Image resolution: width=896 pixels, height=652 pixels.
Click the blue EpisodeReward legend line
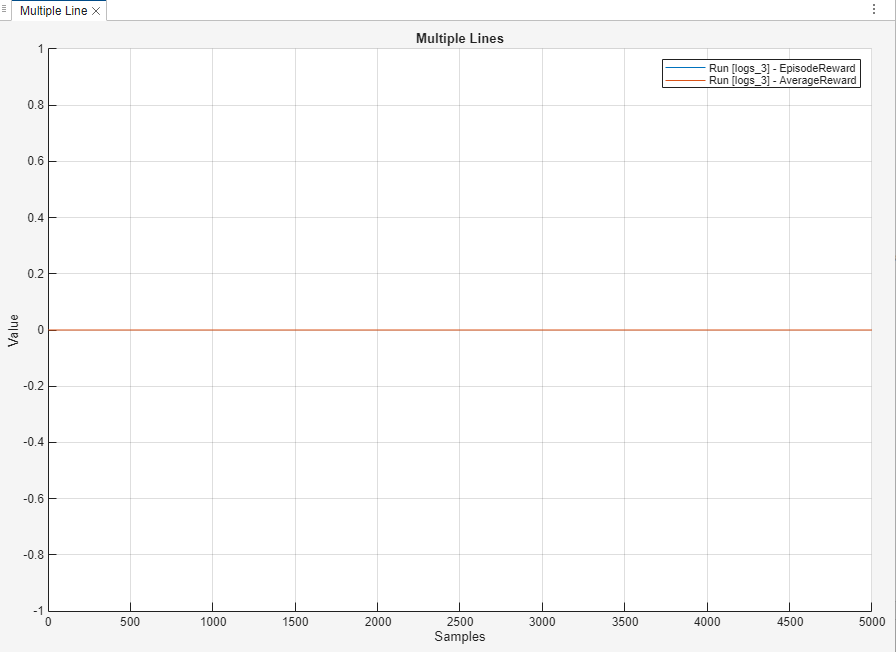684,67
